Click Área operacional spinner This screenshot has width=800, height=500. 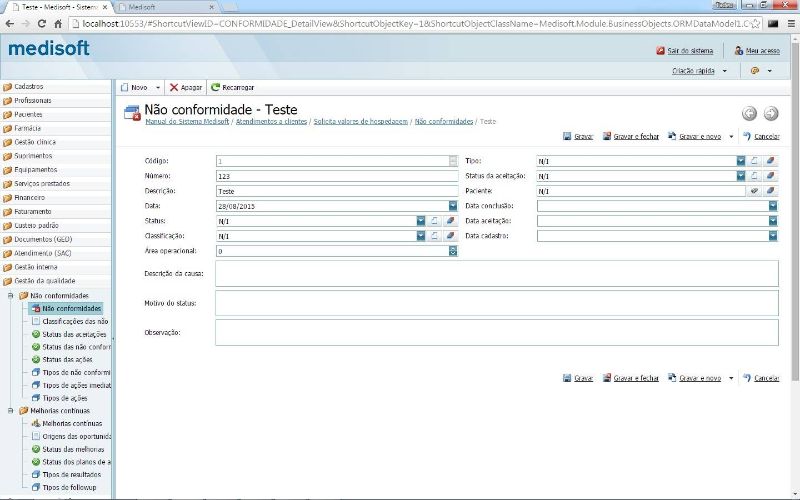pyautogui.click(x=453, y=251)
